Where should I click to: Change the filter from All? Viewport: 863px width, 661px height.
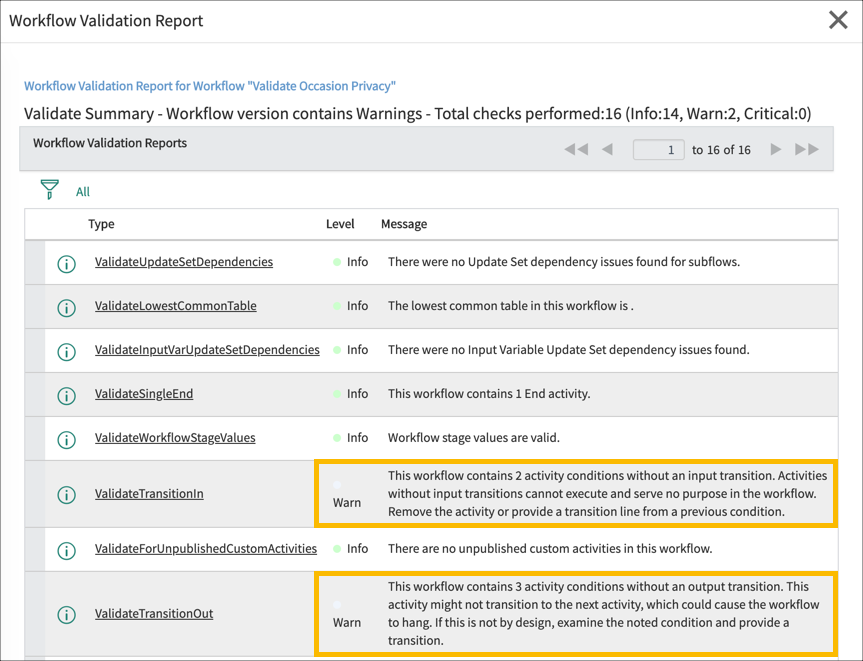(82, 191)
